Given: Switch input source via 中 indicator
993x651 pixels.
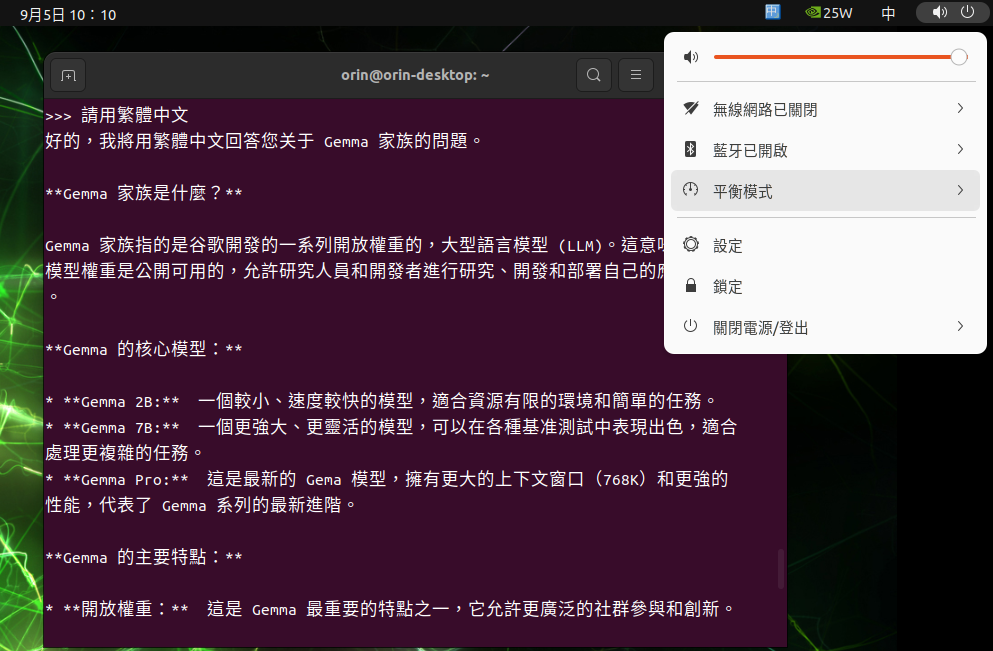Looking at the screenshot, I should coord(889,13).
